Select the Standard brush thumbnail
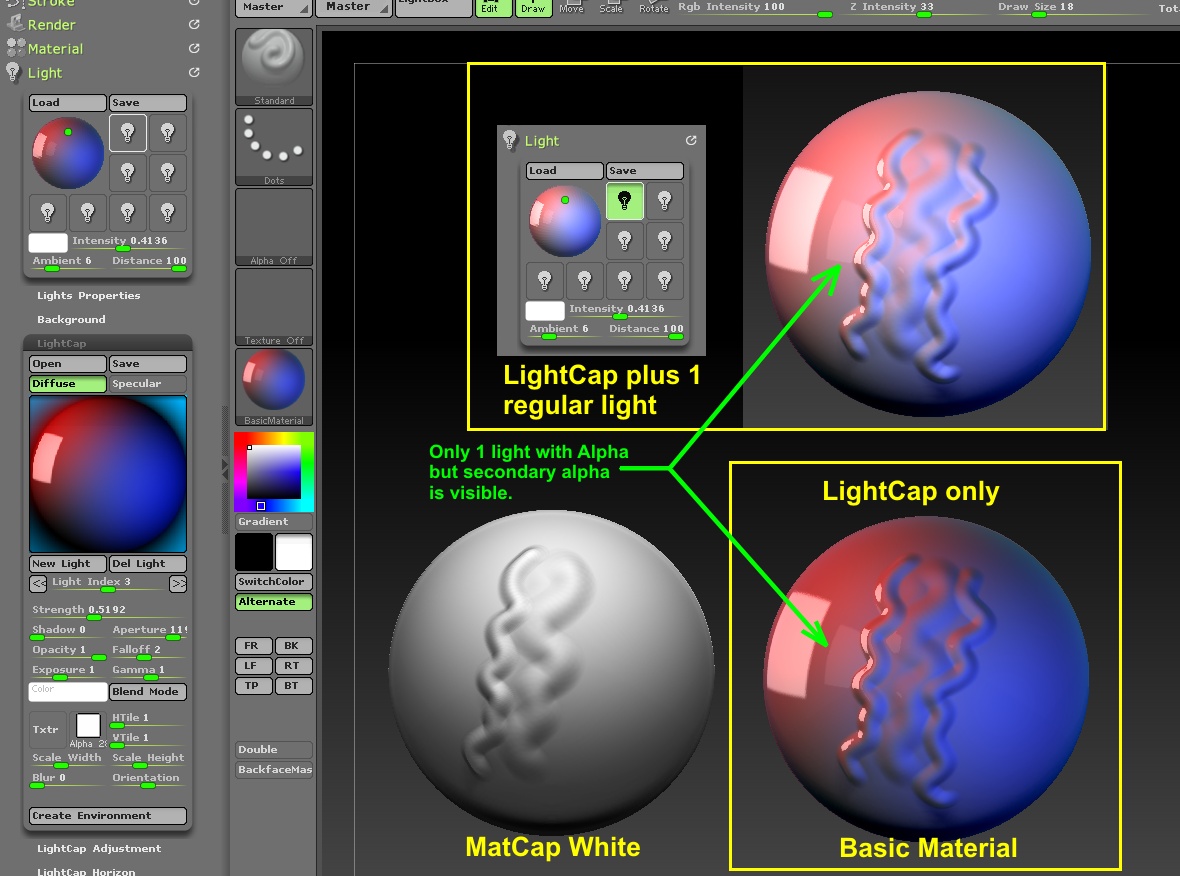Screen dimensions: 1180x876 coord(274,67)
